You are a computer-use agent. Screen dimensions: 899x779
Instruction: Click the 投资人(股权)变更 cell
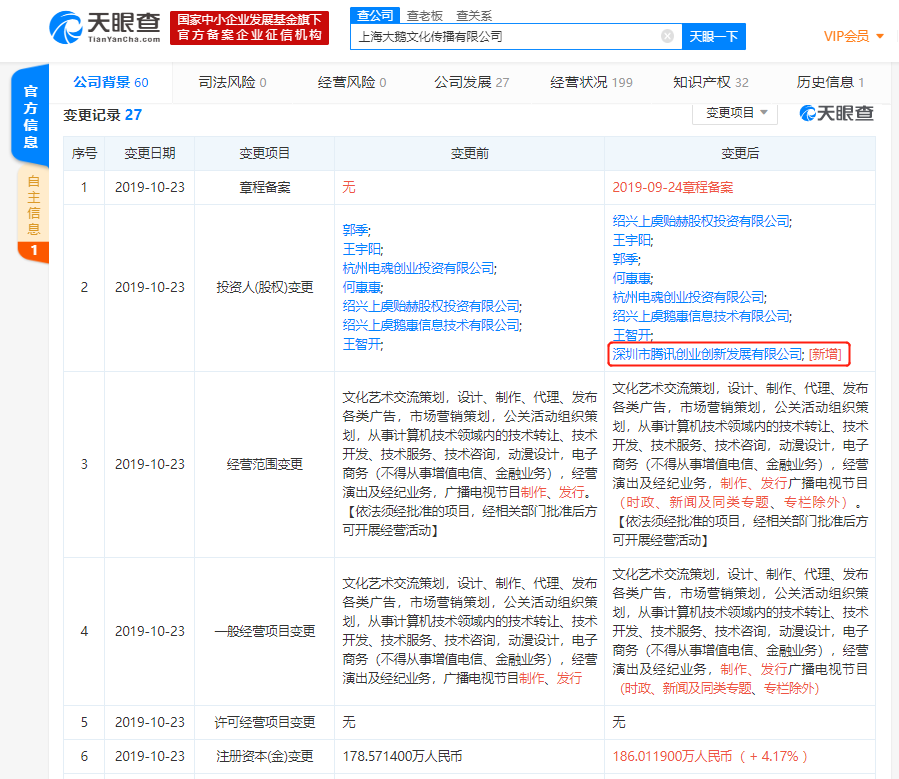point(264,287)
